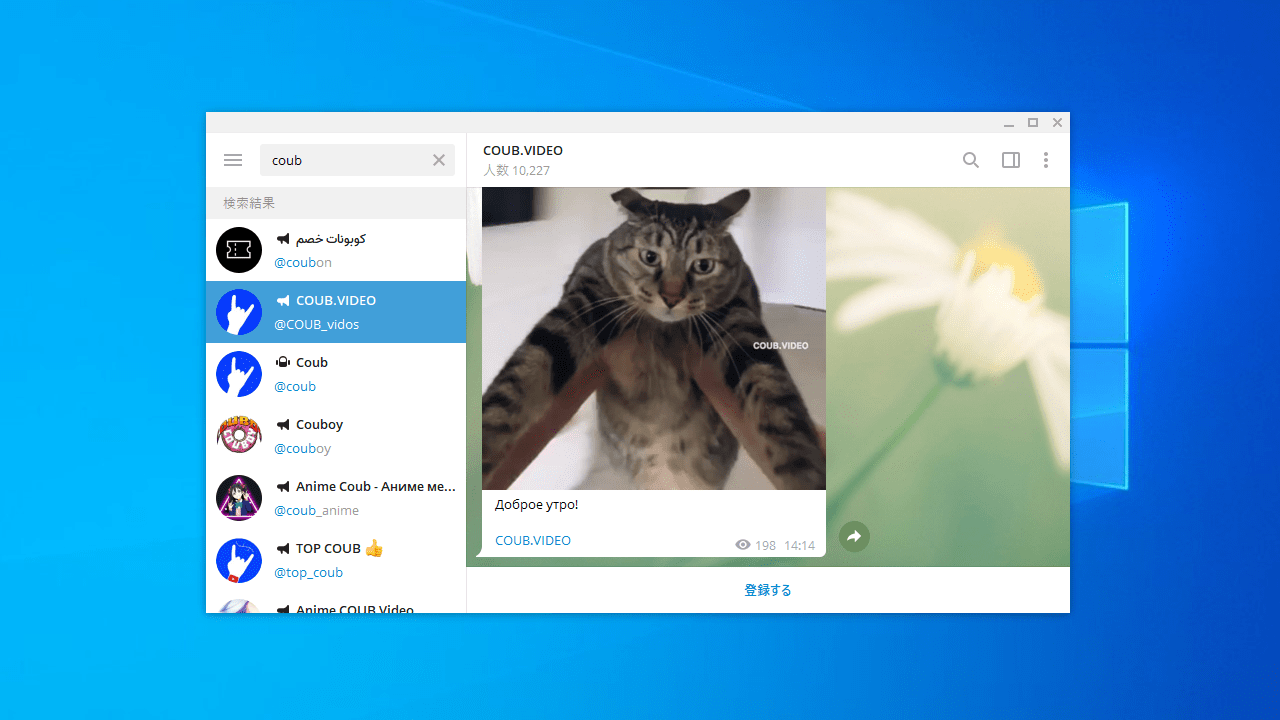This screenshot has height=720, width=1280.
Task: Click the black ticket avatar of @coubon
Action: click(239, 250)
